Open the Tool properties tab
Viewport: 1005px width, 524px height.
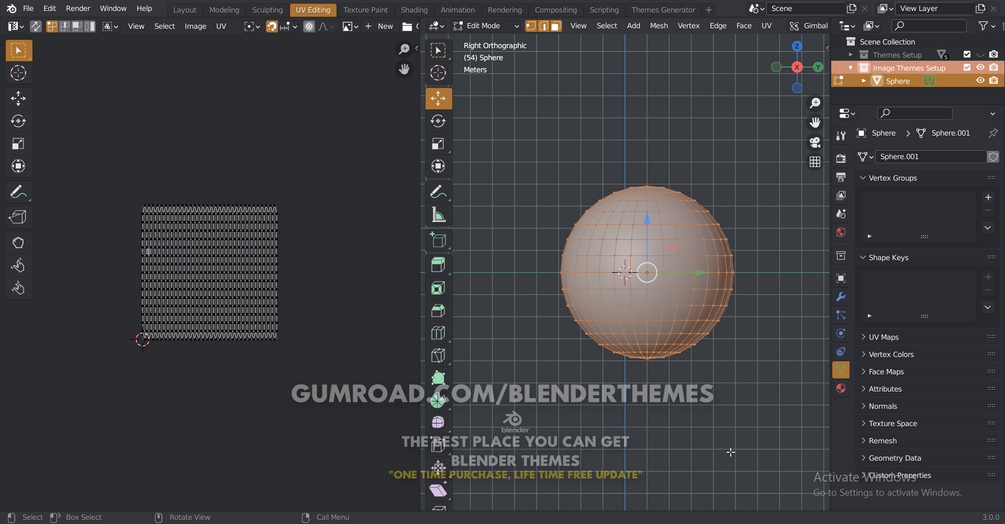(841, 135)
